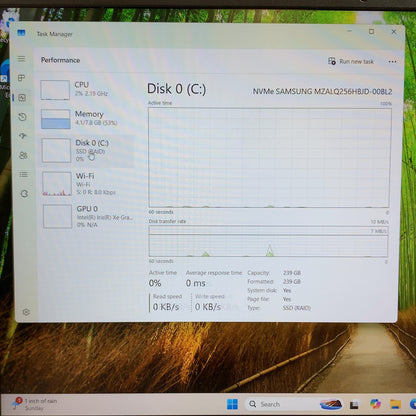
Task: Open File Explorer from the taskbar
Action: tap(395, 404)
